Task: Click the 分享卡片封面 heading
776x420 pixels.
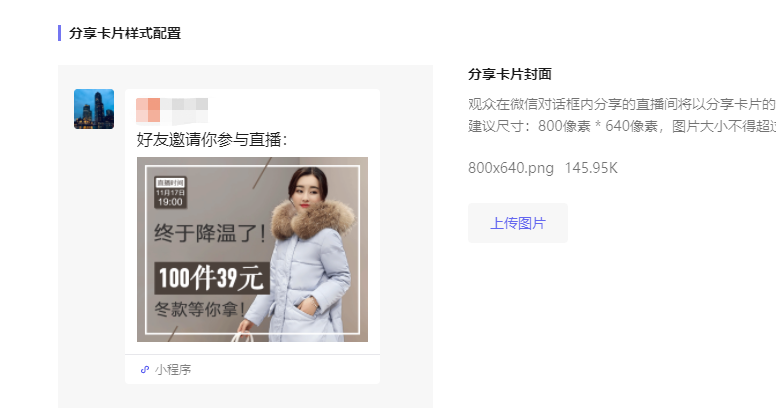Action: (x=510, y=74)
